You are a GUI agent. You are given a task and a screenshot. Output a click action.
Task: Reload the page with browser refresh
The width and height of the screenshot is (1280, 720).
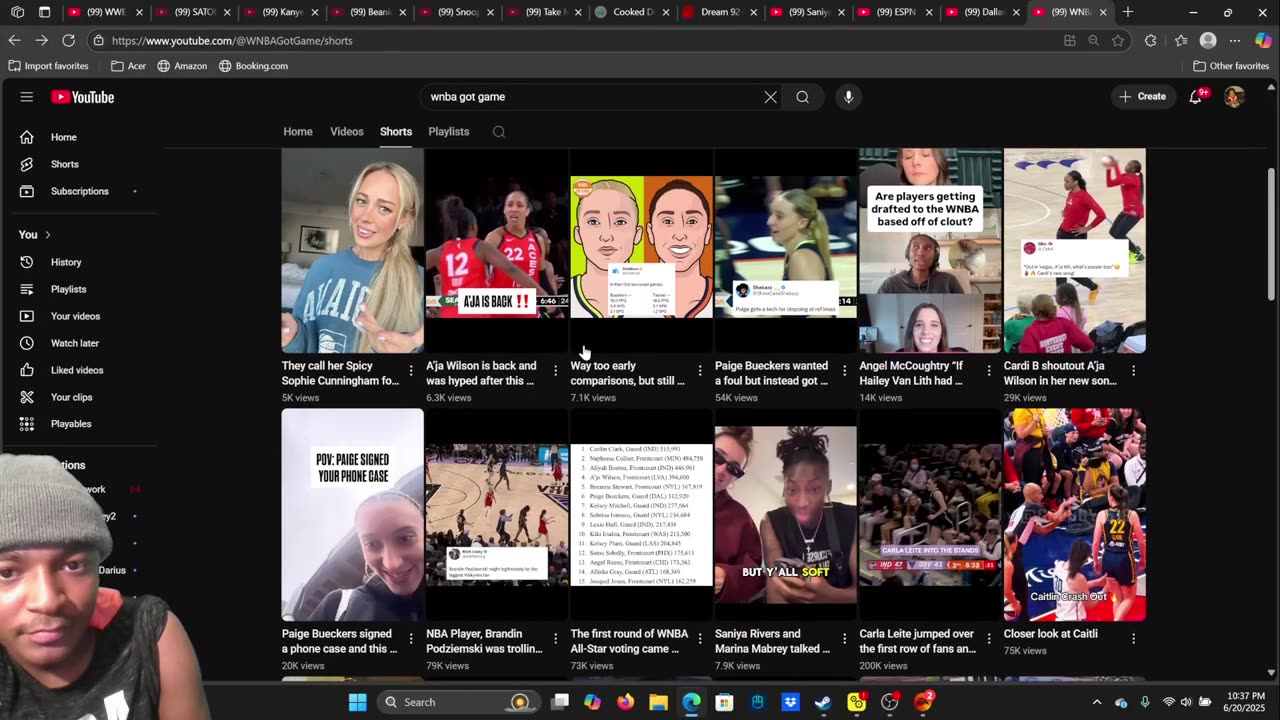(68, 41)
